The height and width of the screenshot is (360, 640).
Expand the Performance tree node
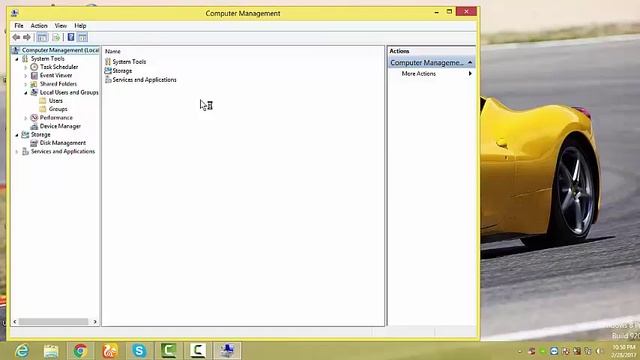(26, 118)
